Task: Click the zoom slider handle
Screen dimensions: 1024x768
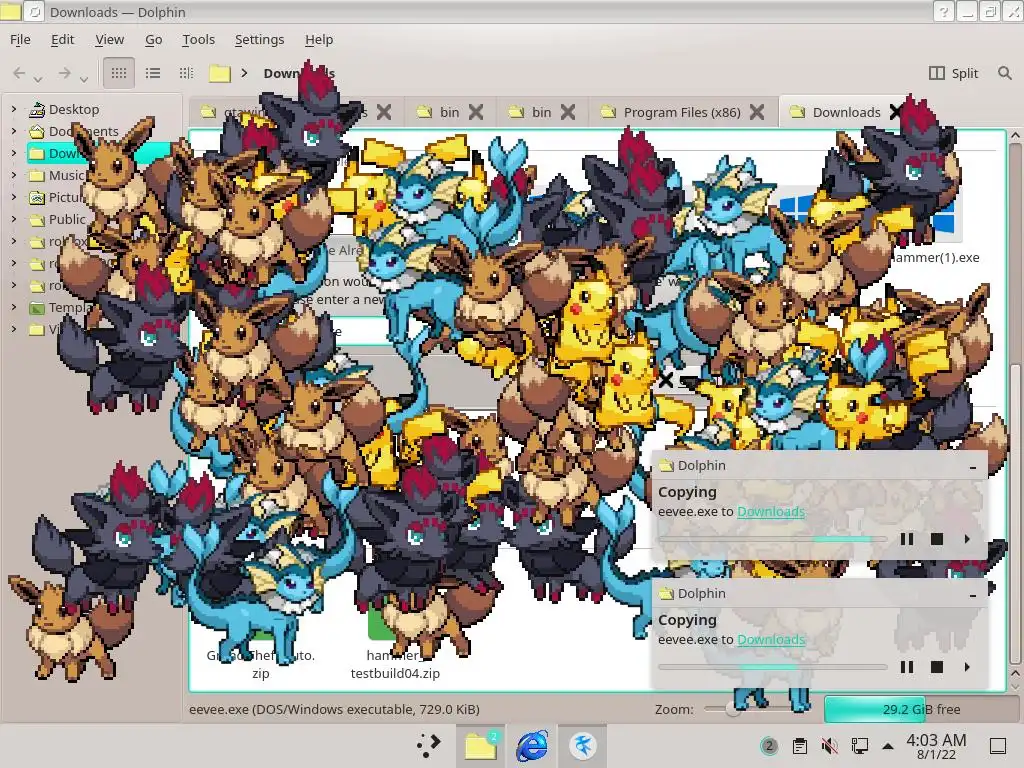Action: click(733, 709)
